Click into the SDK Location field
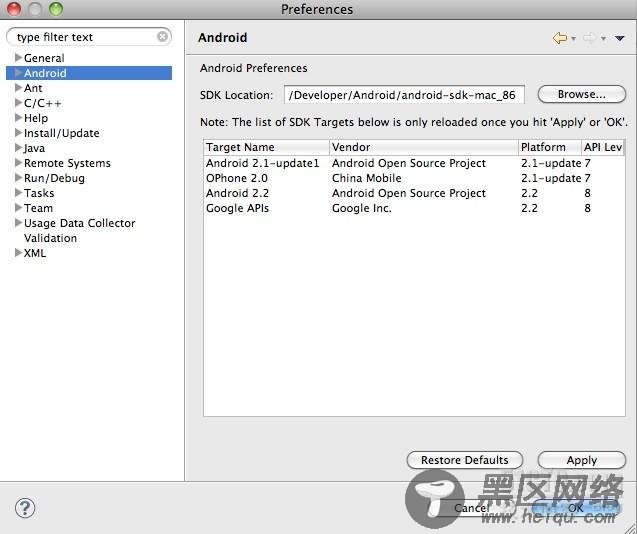 coord(404,95)
